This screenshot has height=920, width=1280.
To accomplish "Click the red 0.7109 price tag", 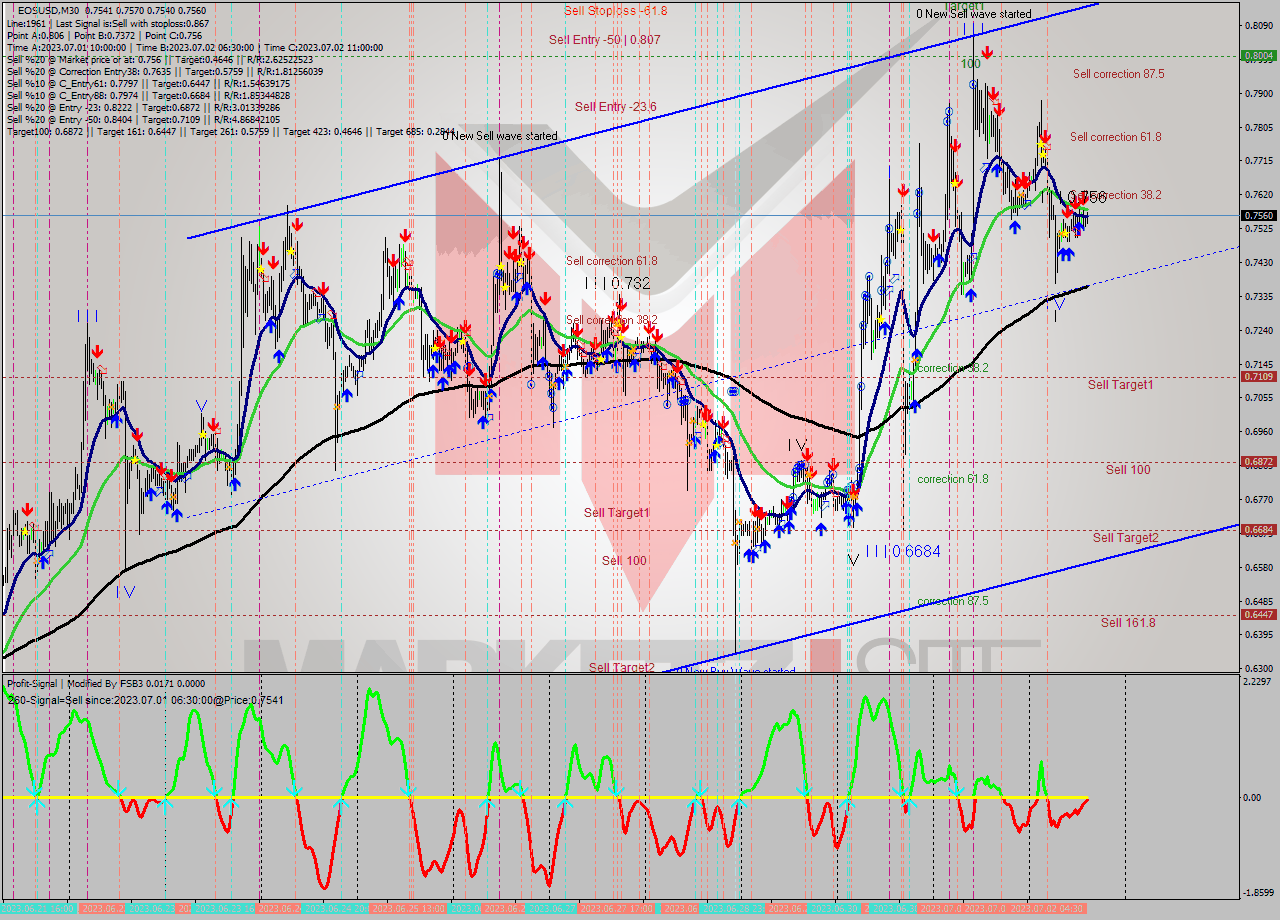I will (1258, 376).
